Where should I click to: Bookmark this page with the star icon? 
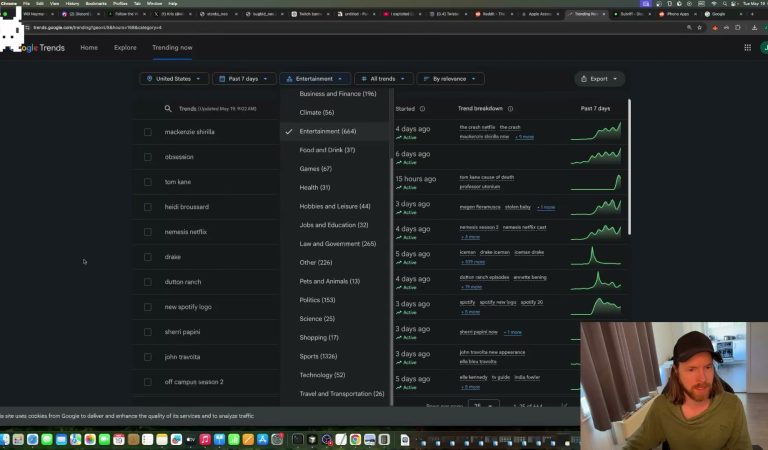699,27
